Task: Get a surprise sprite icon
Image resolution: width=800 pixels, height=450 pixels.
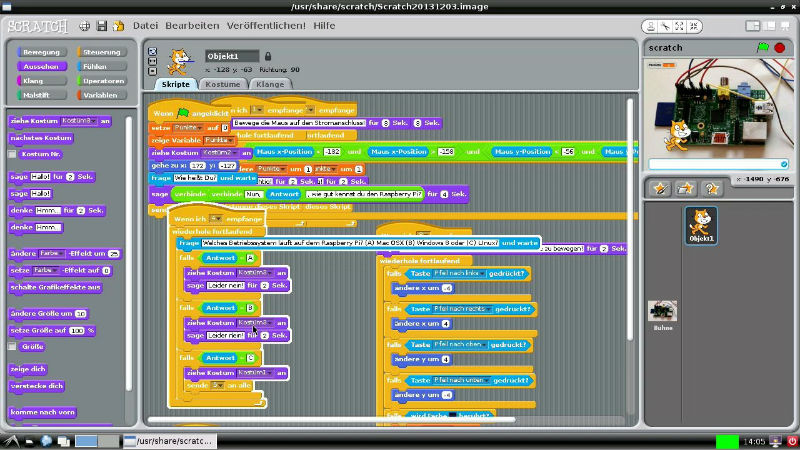Action: click(x=711, y=189)
